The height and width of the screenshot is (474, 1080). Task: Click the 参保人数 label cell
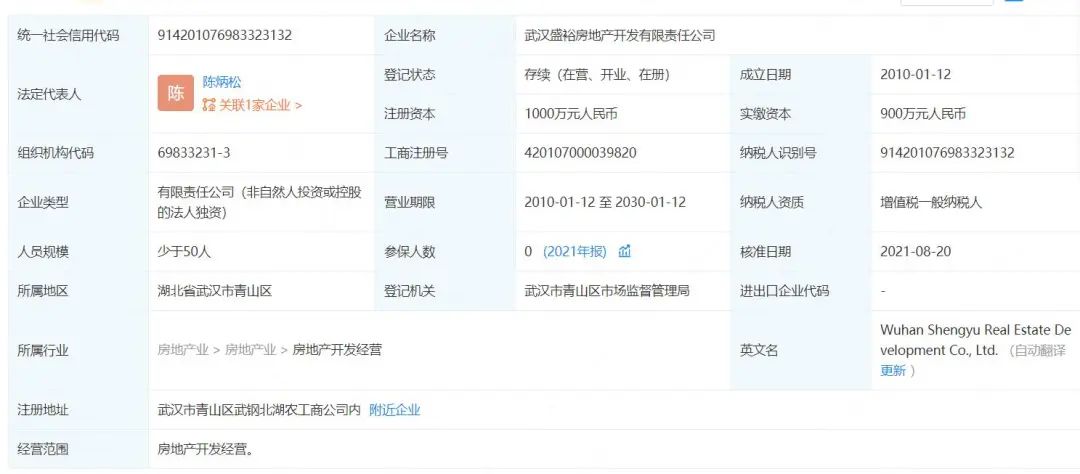pos(445,251)
